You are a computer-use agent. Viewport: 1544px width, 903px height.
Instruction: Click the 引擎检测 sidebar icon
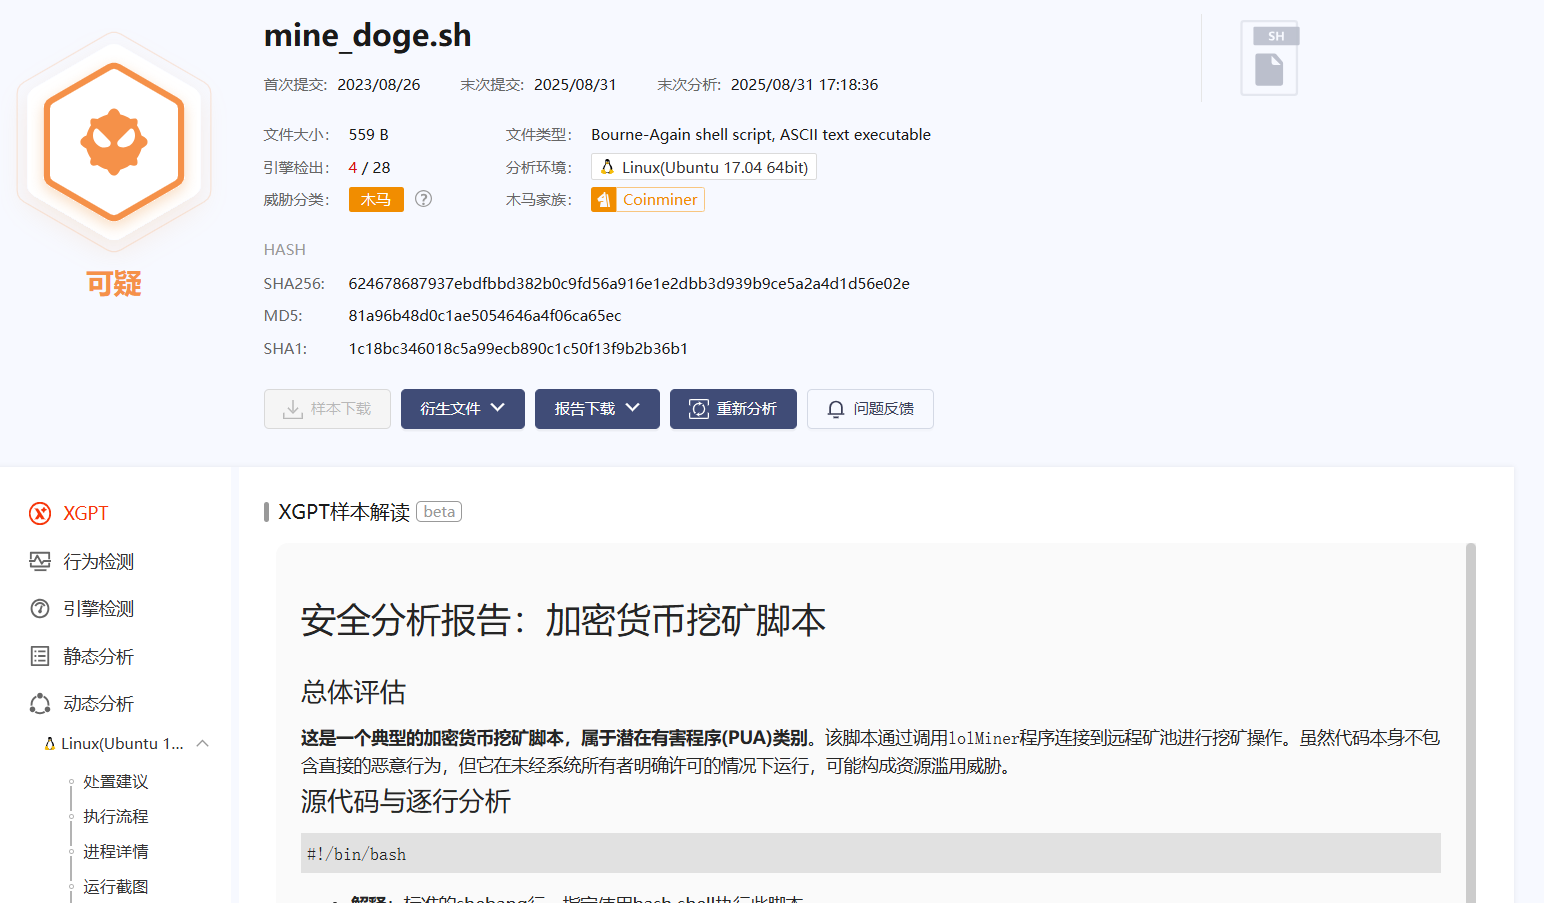tap(40, 609)
